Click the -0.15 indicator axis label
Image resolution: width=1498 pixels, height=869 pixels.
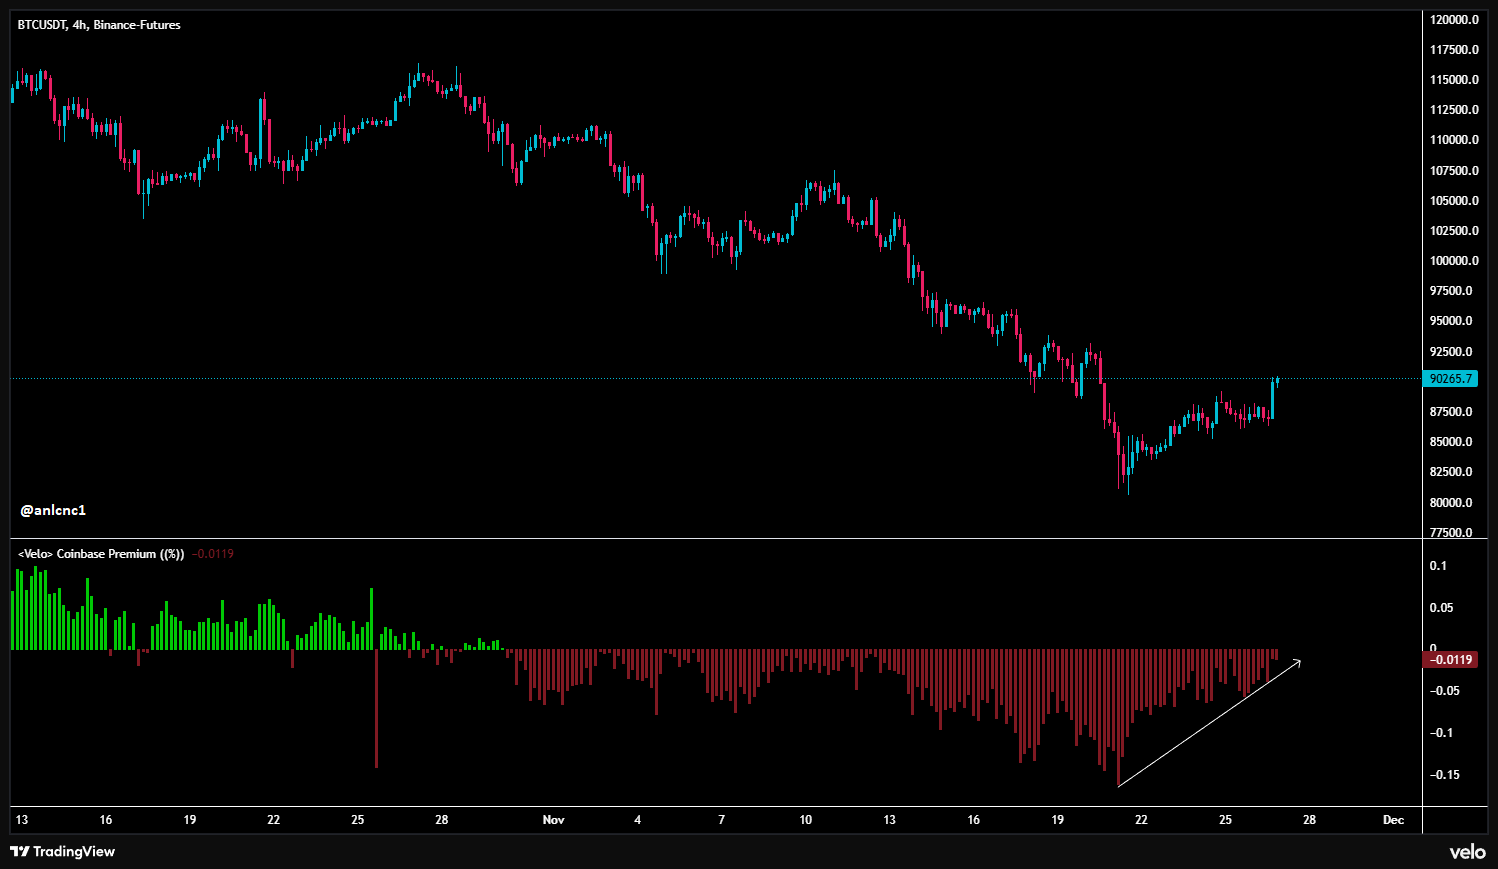1444,775
